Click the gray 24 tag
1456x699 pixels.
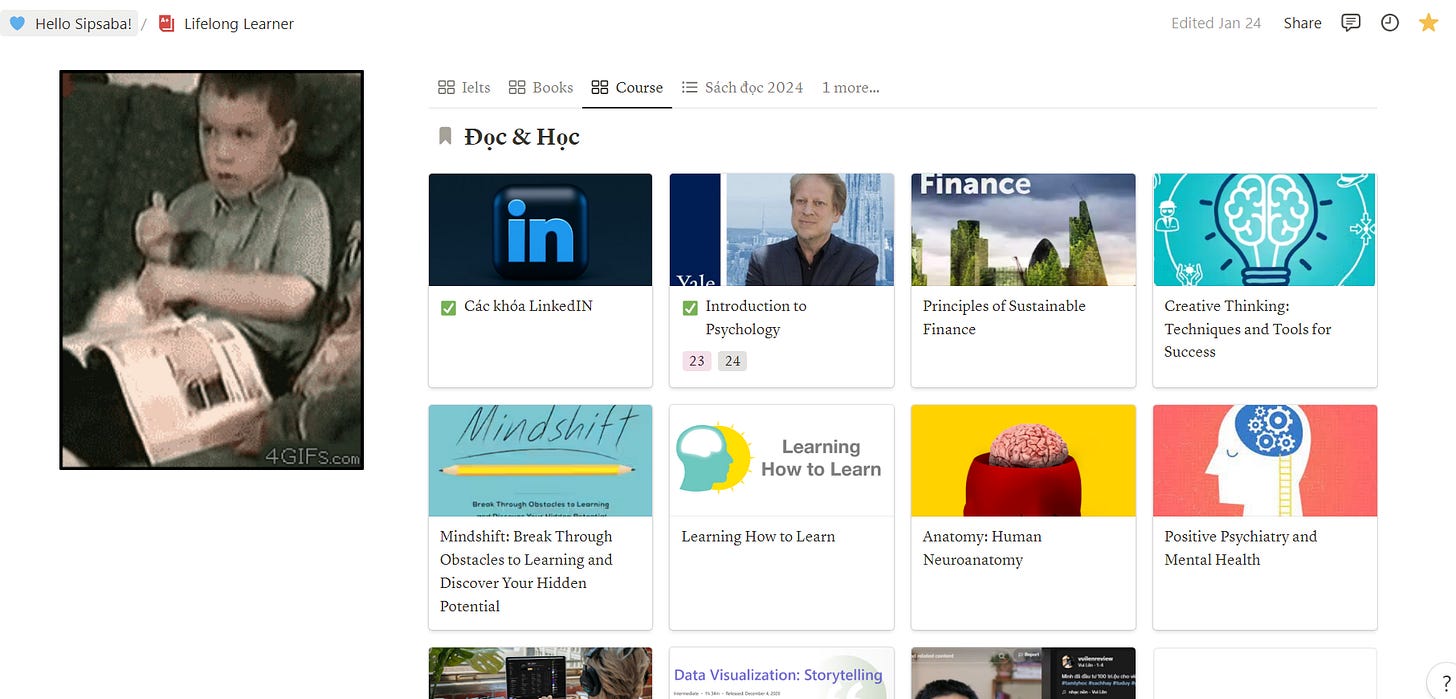click(733, 361)
